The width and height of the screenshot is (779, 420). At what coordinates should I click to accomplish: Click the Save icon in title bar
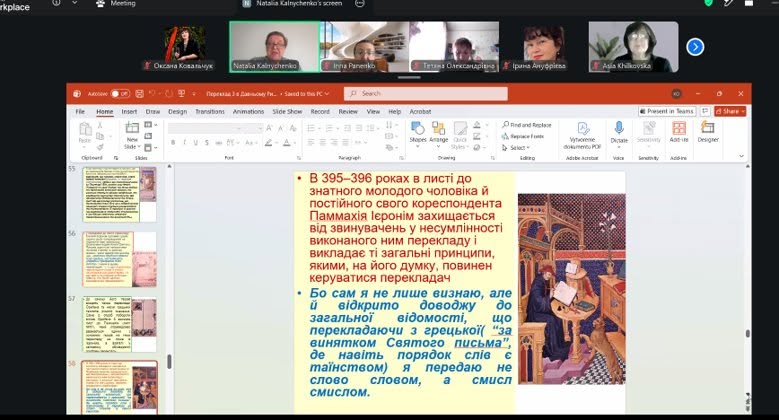140,93
